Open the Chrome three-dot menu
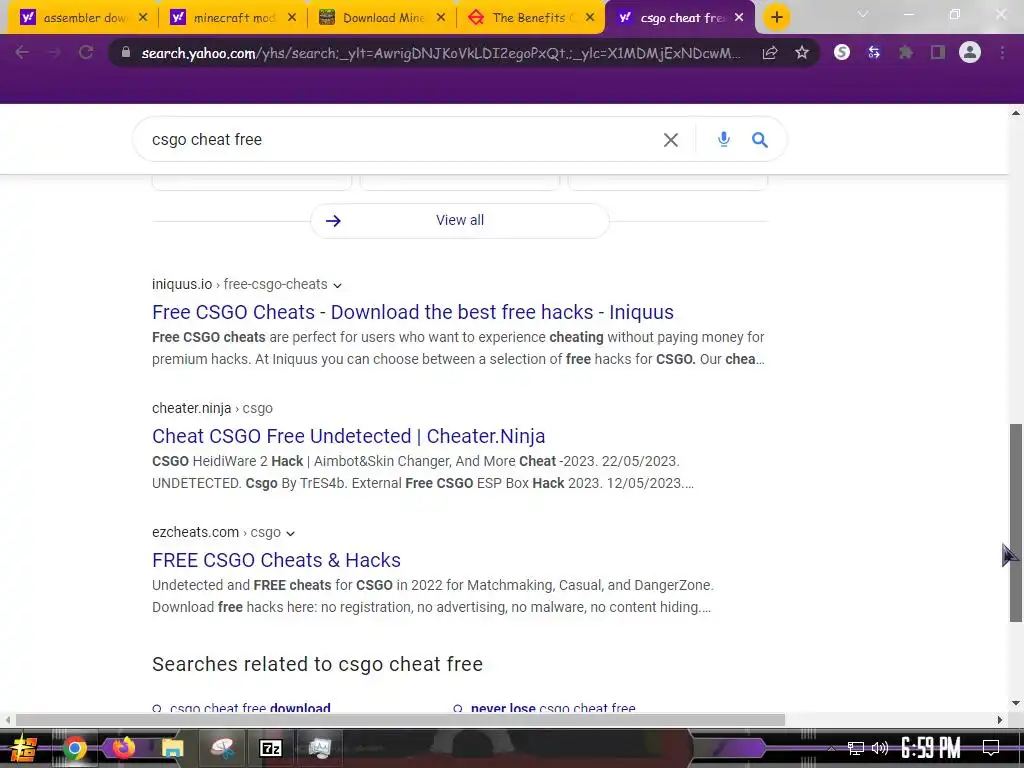Image resolution: width=1024 pixels, height=768 pixels. [1002, 52]
